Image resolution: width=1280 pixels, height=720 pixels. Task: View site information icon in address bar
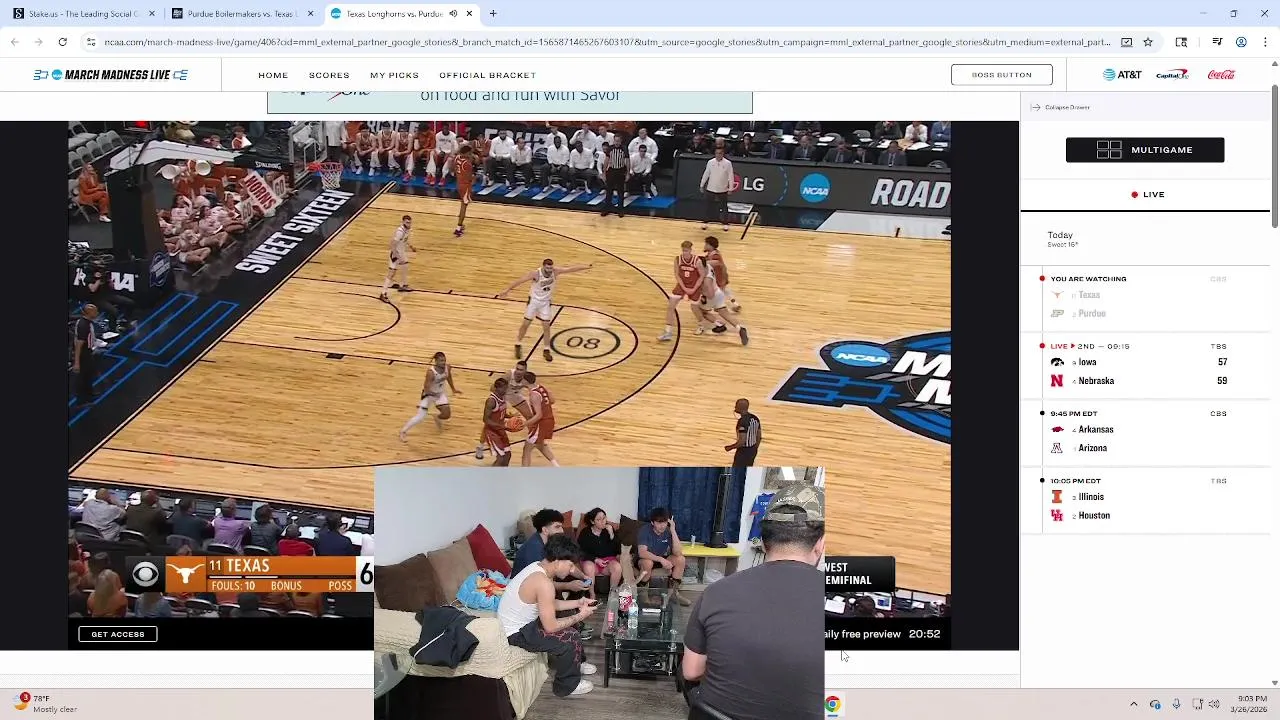tap(91, 42)
